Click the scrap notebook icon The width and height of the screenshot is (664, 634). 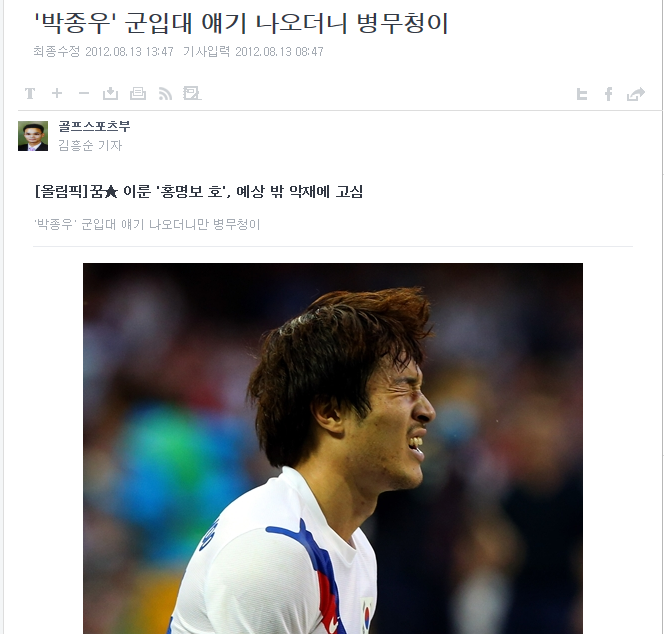pyautogui.click(x=192, y=93)
